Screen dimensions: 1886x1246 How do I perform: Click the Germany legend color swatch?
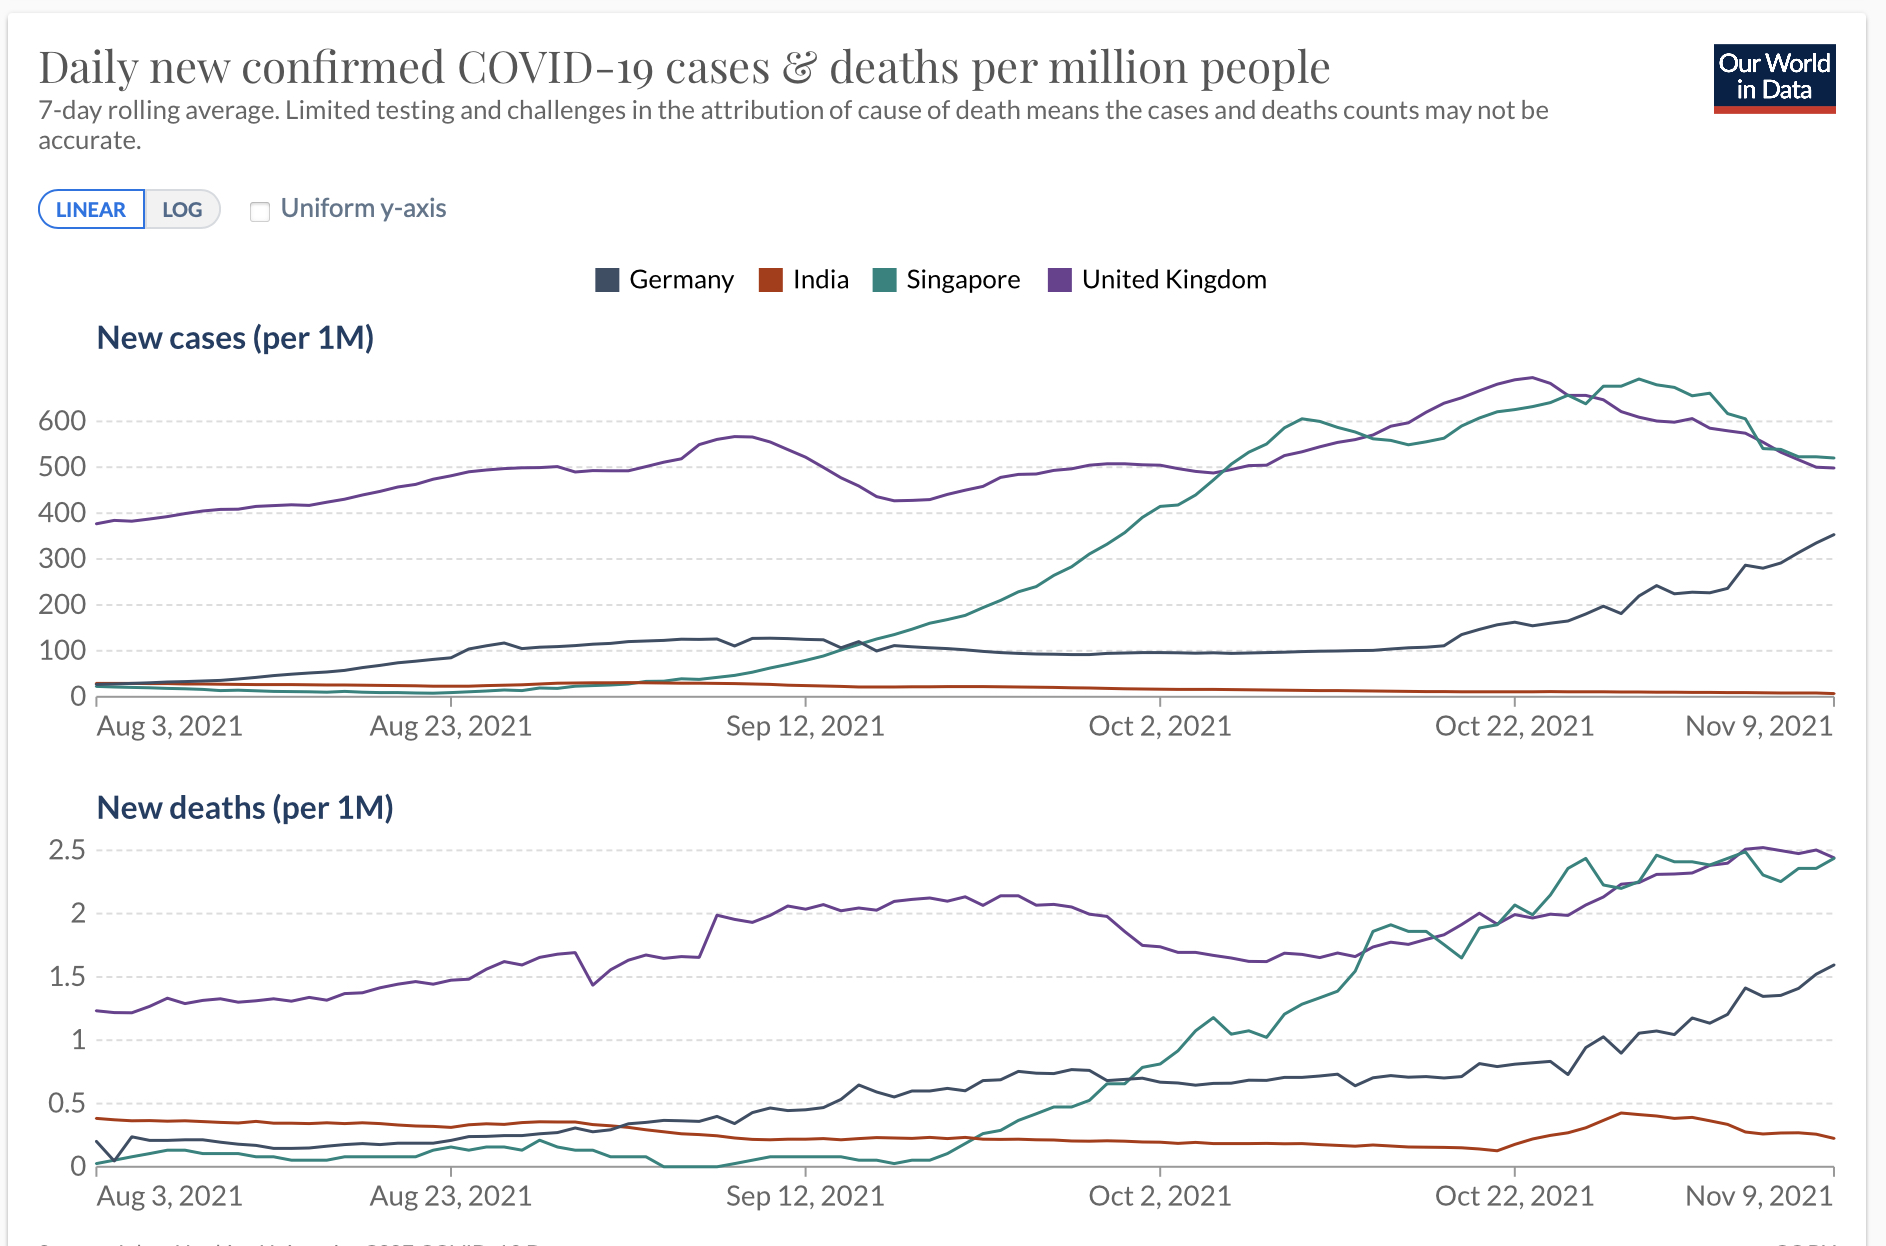(607, 280)
